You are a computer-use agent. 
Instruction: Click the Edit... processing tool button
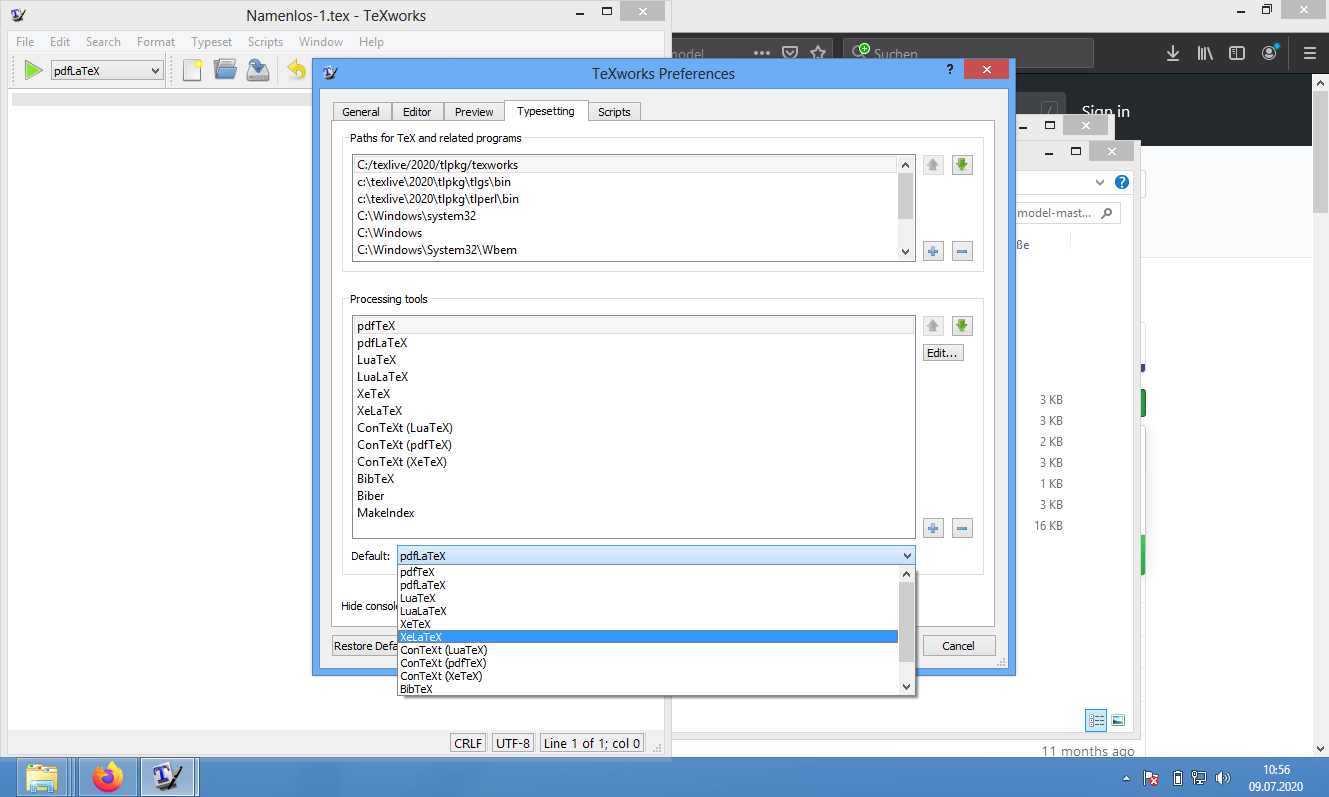tap(943, 353)
